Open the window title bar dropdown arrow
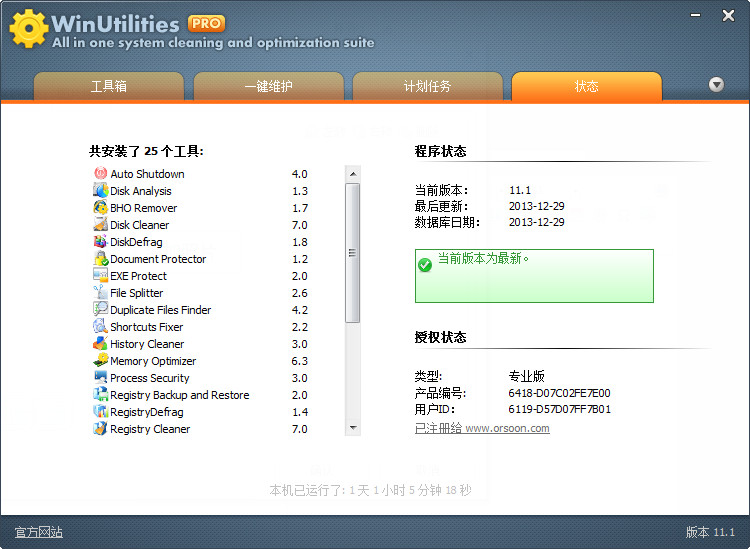750x549 pixels. click(x=692, y=15)
